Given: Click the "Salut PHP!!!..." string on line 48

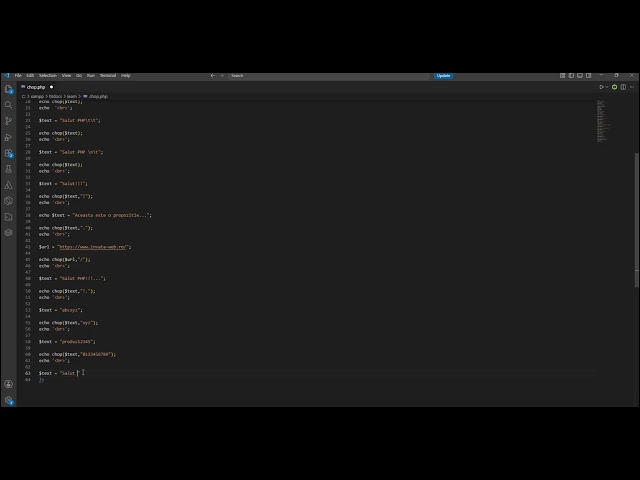Looking at the screenshot, I should pos(81,278).
